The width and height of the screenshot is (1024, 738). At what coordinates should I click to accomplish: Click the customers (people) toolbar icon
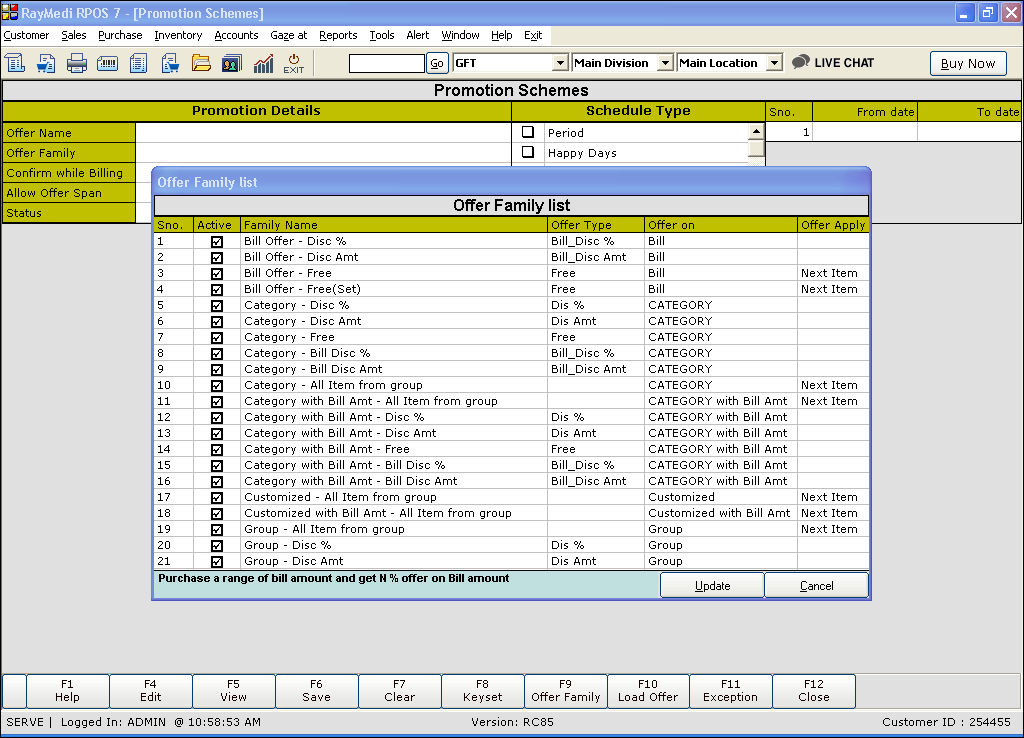click(x=231, y=63)
